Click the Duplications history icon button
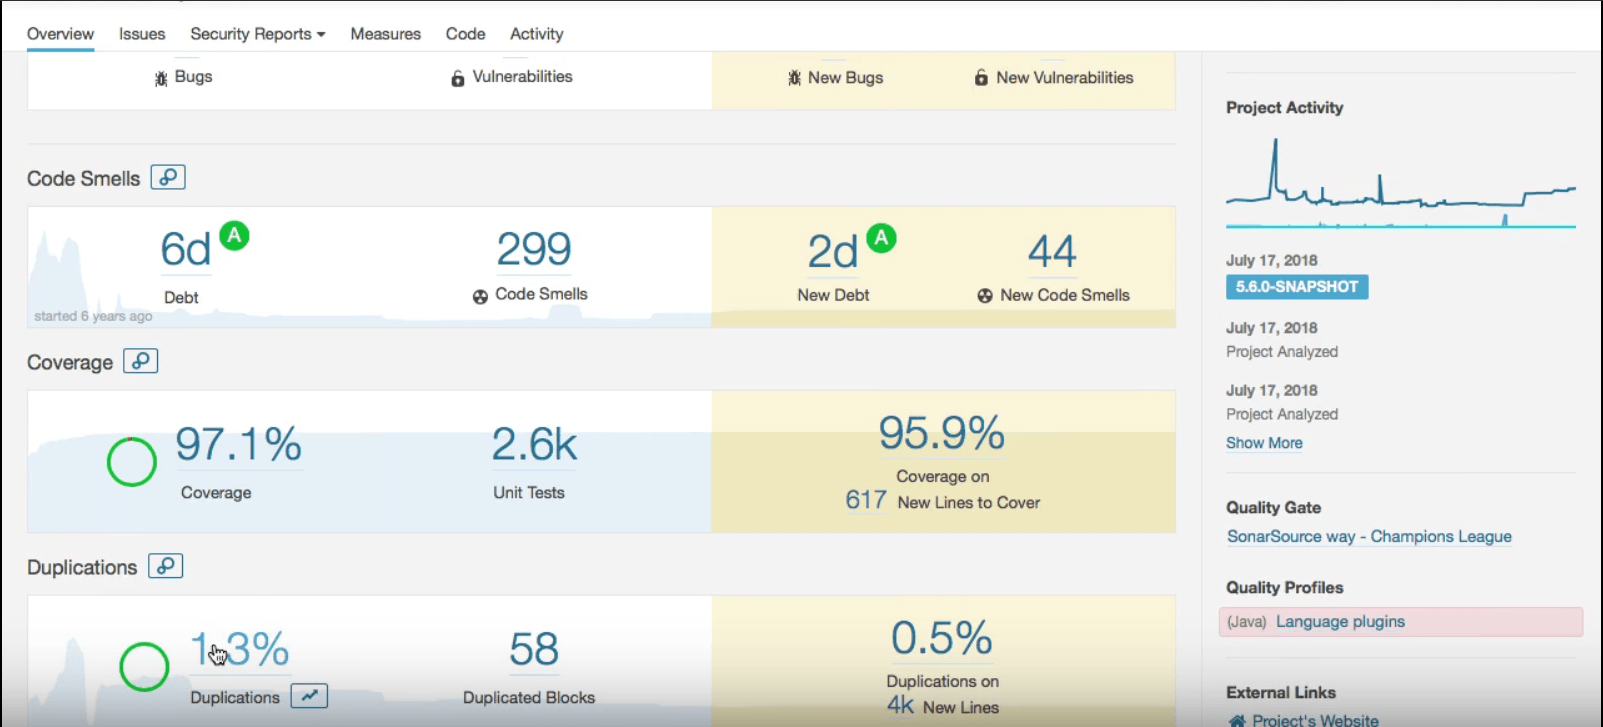Screen dimensions: 1603x727 166,566
